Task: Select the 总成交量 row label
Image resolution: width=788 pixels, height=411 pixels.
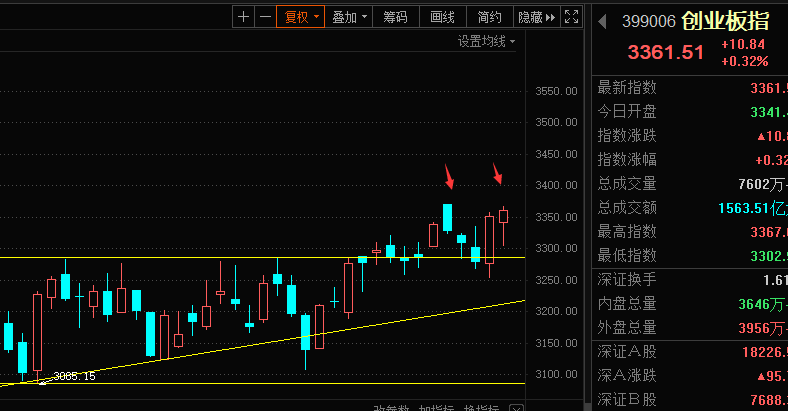Action: (x=627, y=183)
